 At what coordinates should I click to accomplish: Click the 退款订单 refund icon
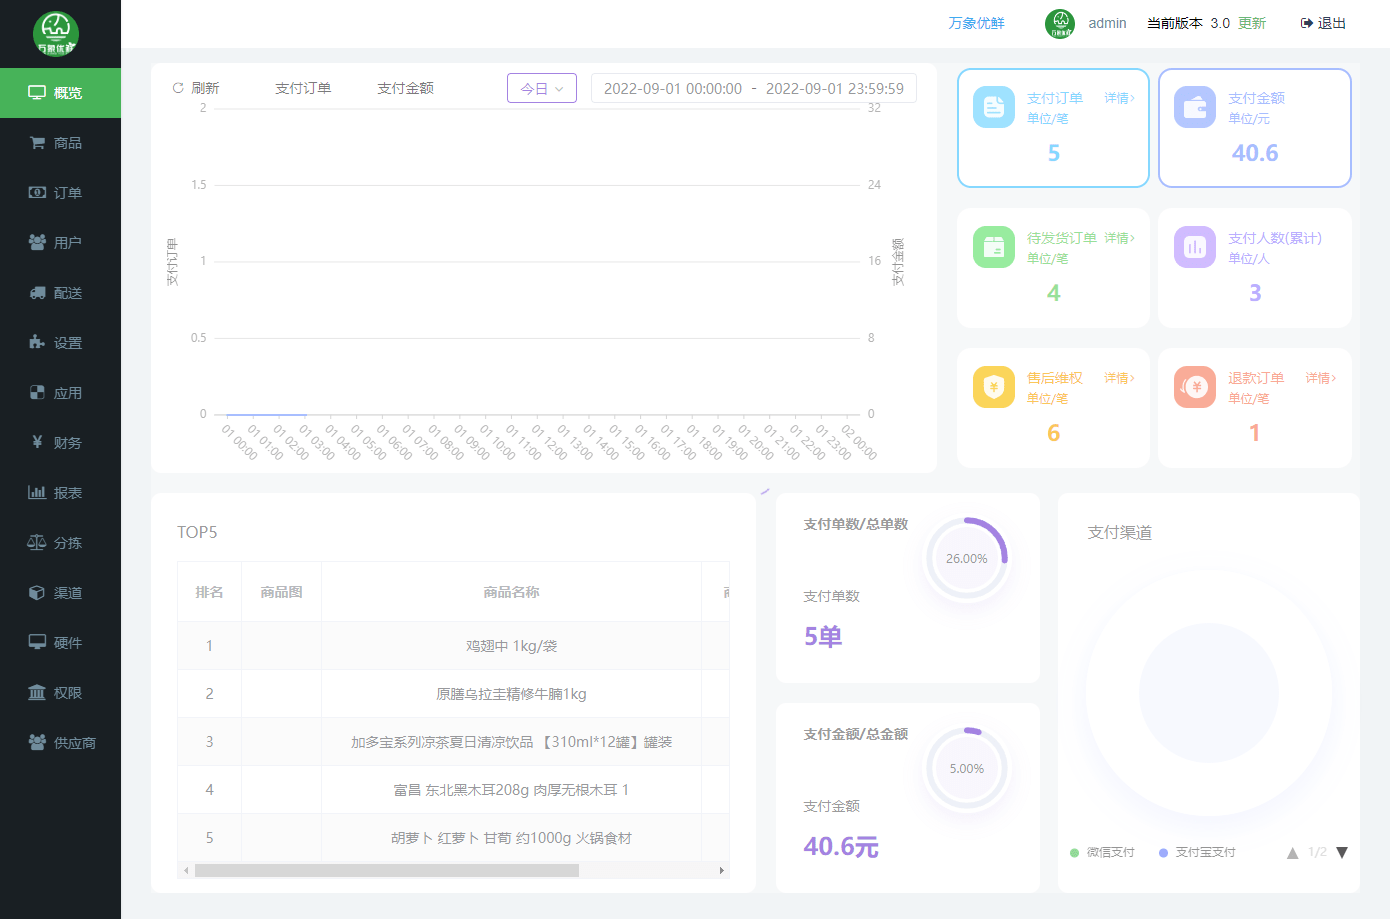1194,387
